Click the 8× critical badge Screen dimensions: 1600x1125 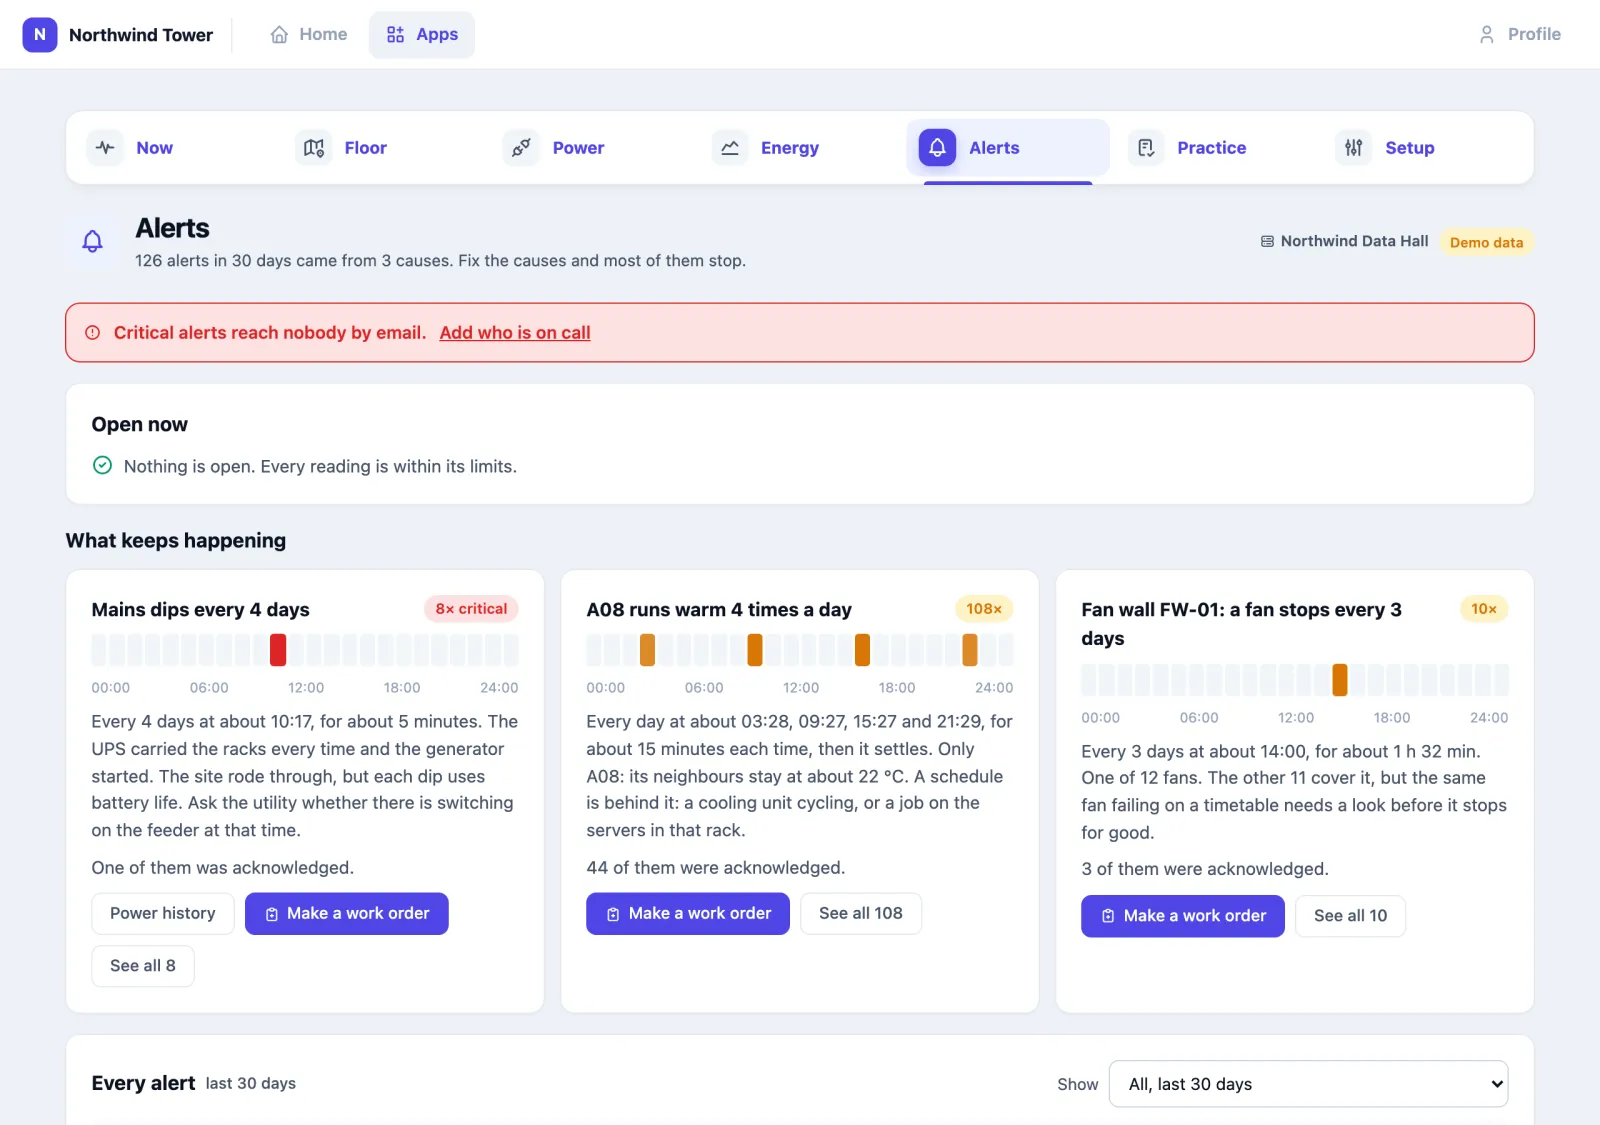point(471,609)
